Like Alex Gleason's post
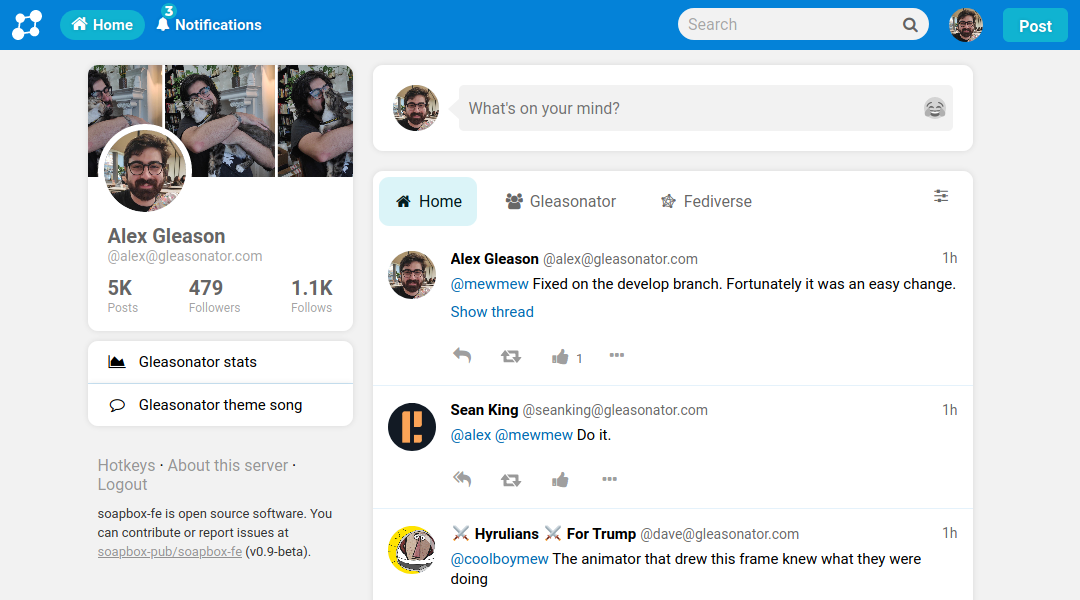The height and width of the screenshot is (600, 1080). 560,357
